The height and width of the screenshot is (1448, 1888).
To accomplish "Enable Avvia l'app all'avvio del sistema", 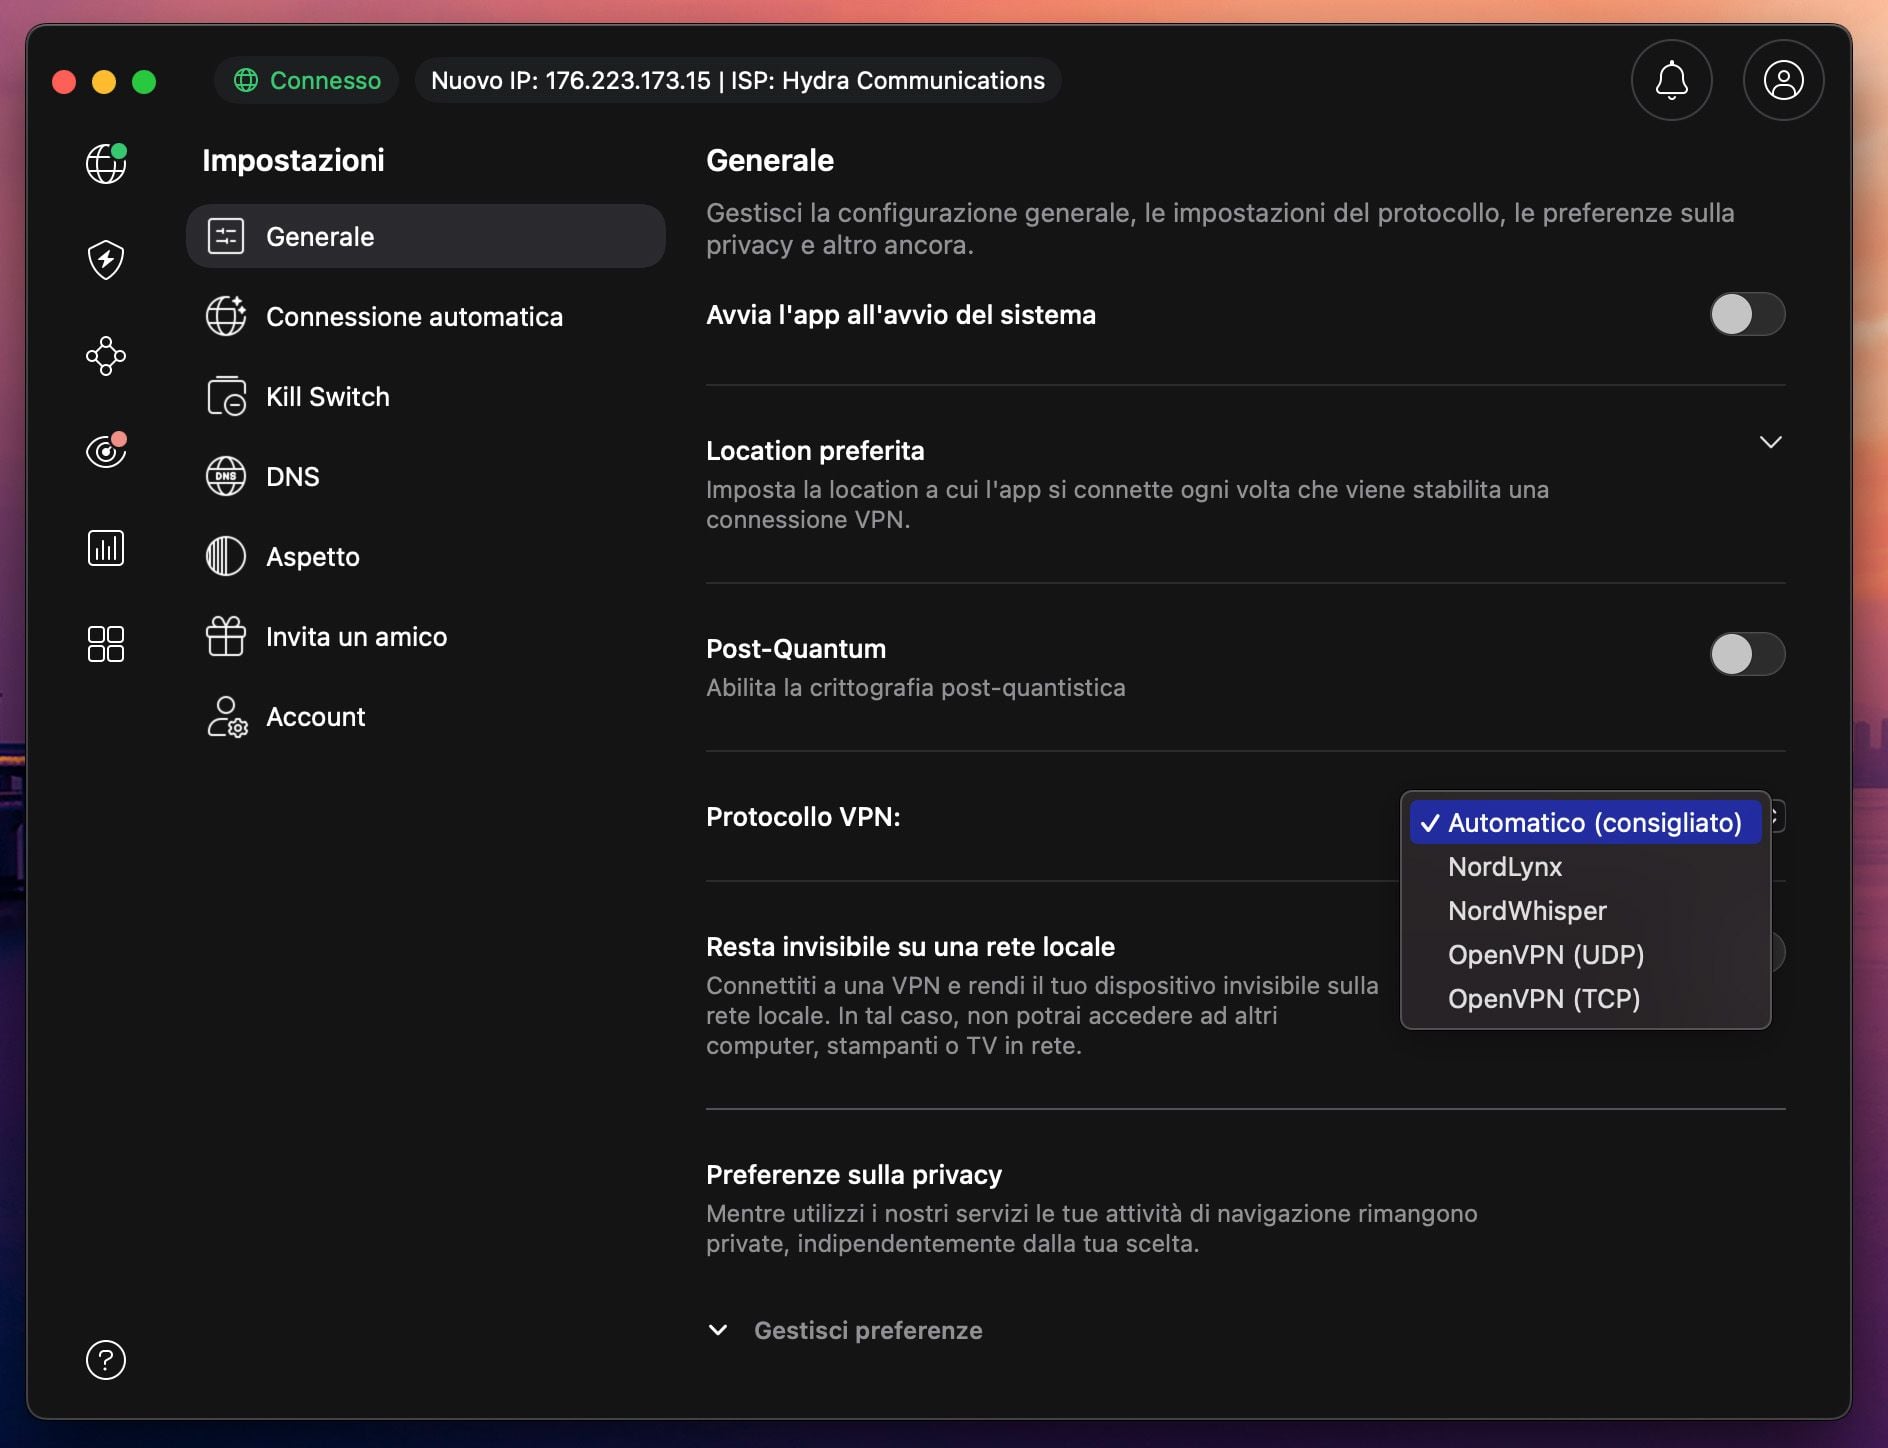I will 1747,314.
